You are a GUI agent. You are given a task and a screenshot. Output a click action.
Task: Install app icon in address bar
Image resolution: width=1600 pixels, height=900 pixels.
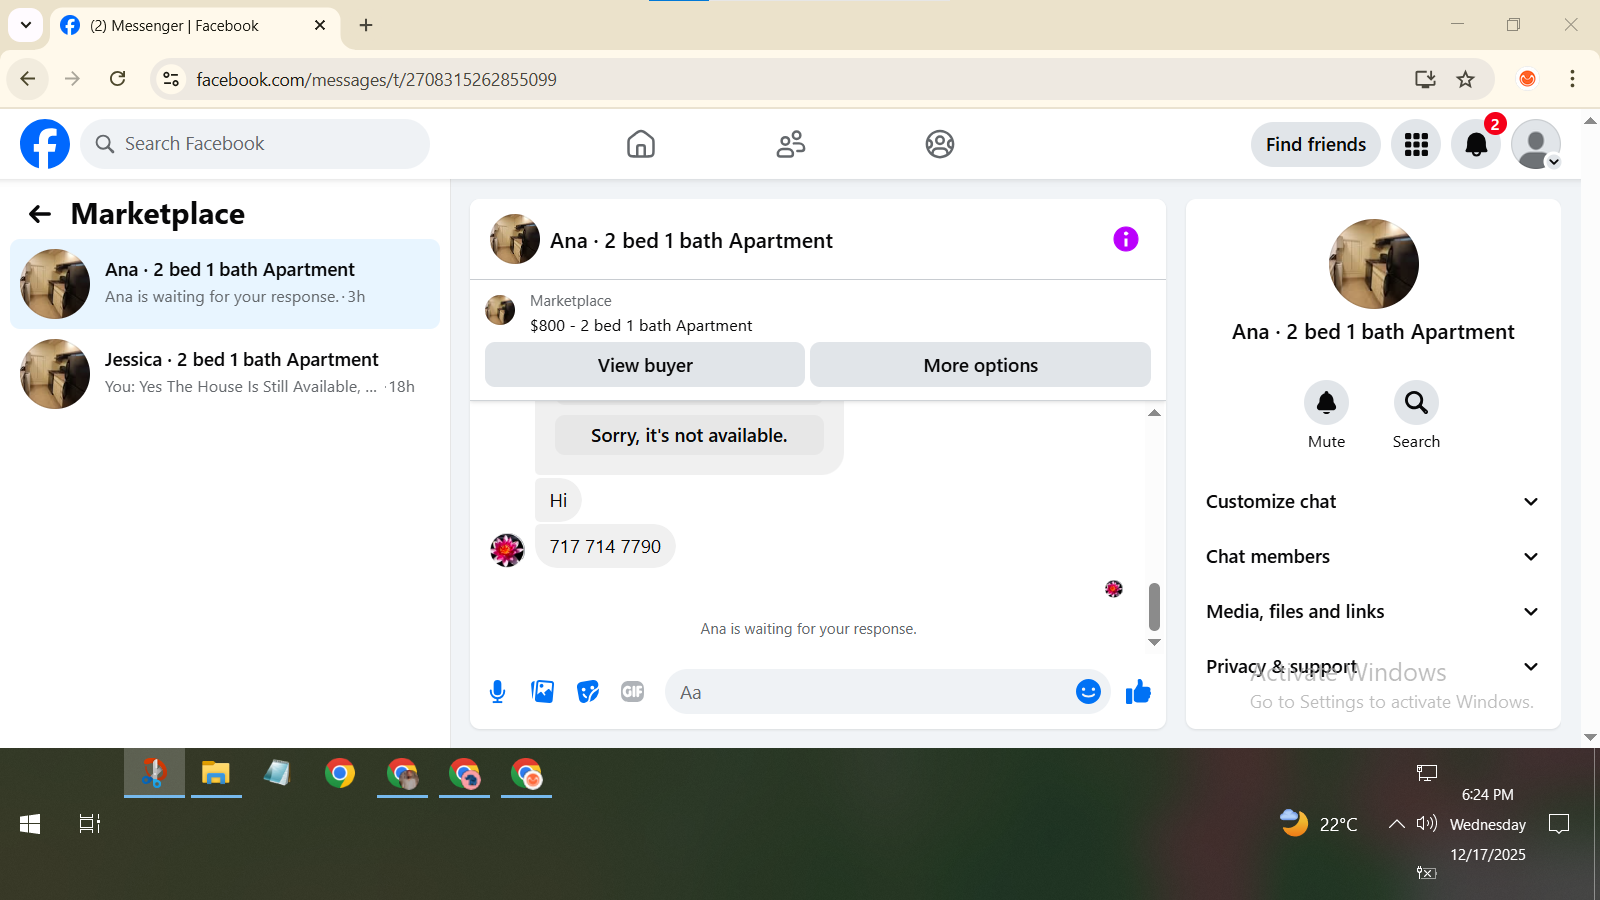(x=1425, y=79)
